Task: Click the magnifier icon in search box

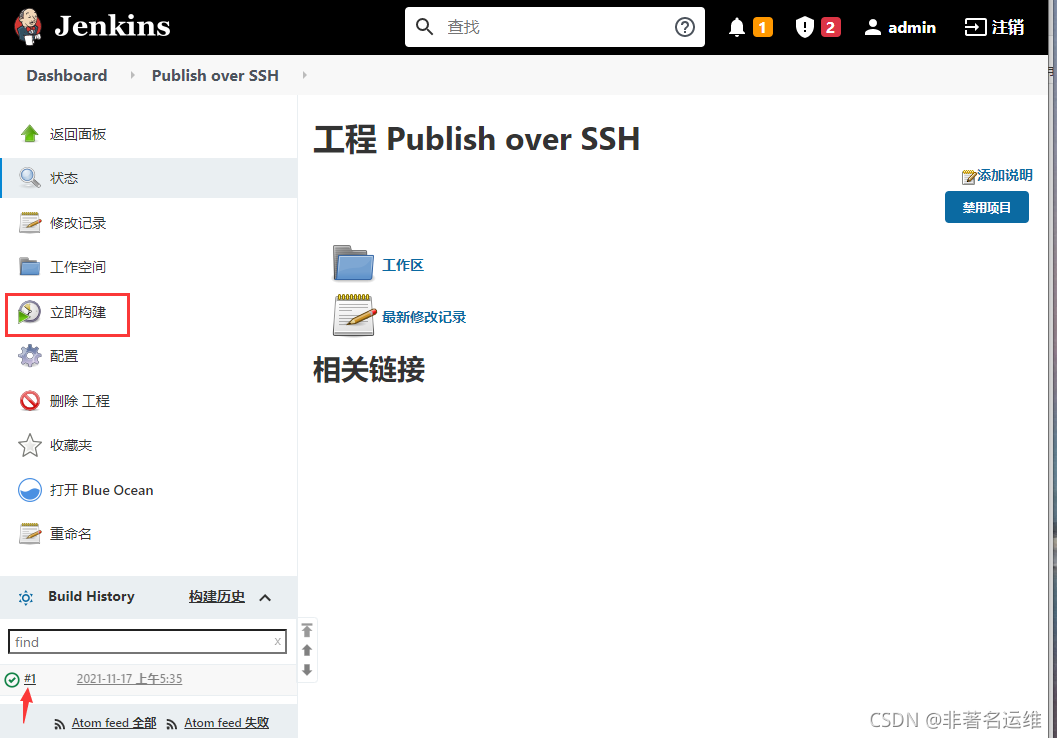Action: pos(424,27)
